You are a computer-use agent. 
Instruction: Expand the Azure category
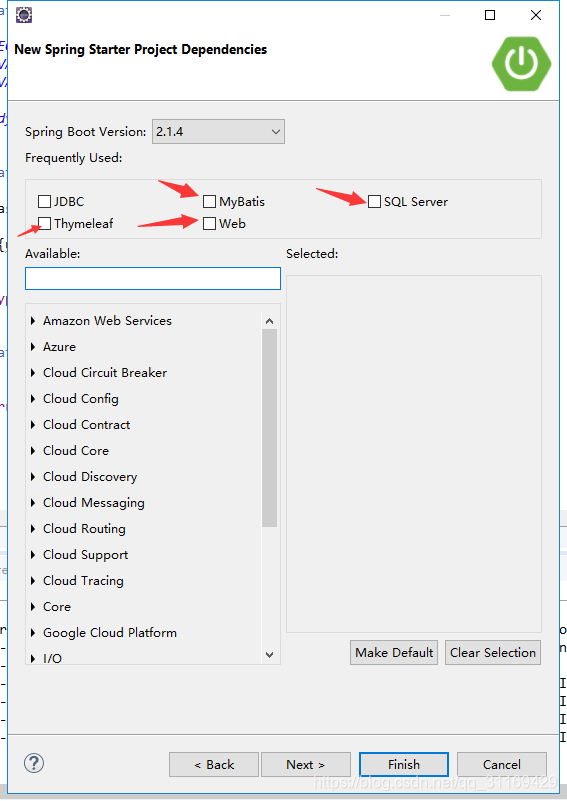click(33, 347)
